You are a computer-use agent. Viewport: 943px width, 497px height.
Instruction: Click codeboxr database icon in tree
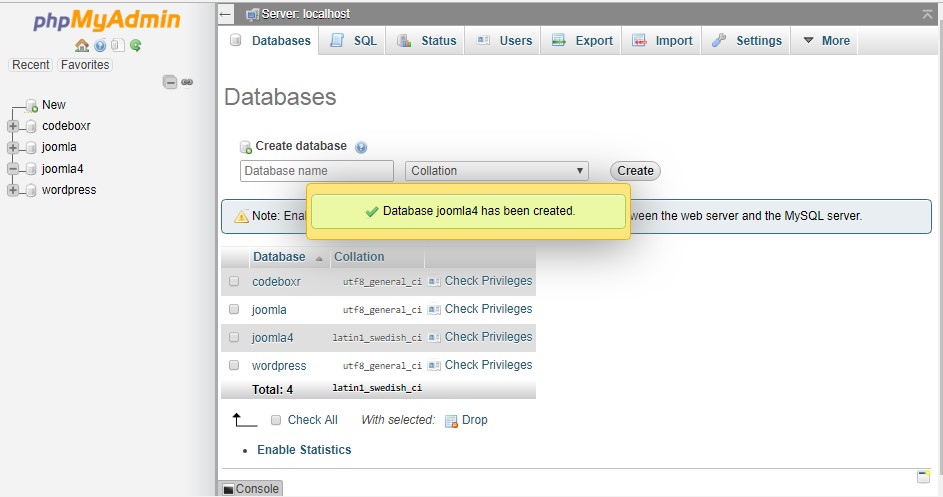(31, 126)
